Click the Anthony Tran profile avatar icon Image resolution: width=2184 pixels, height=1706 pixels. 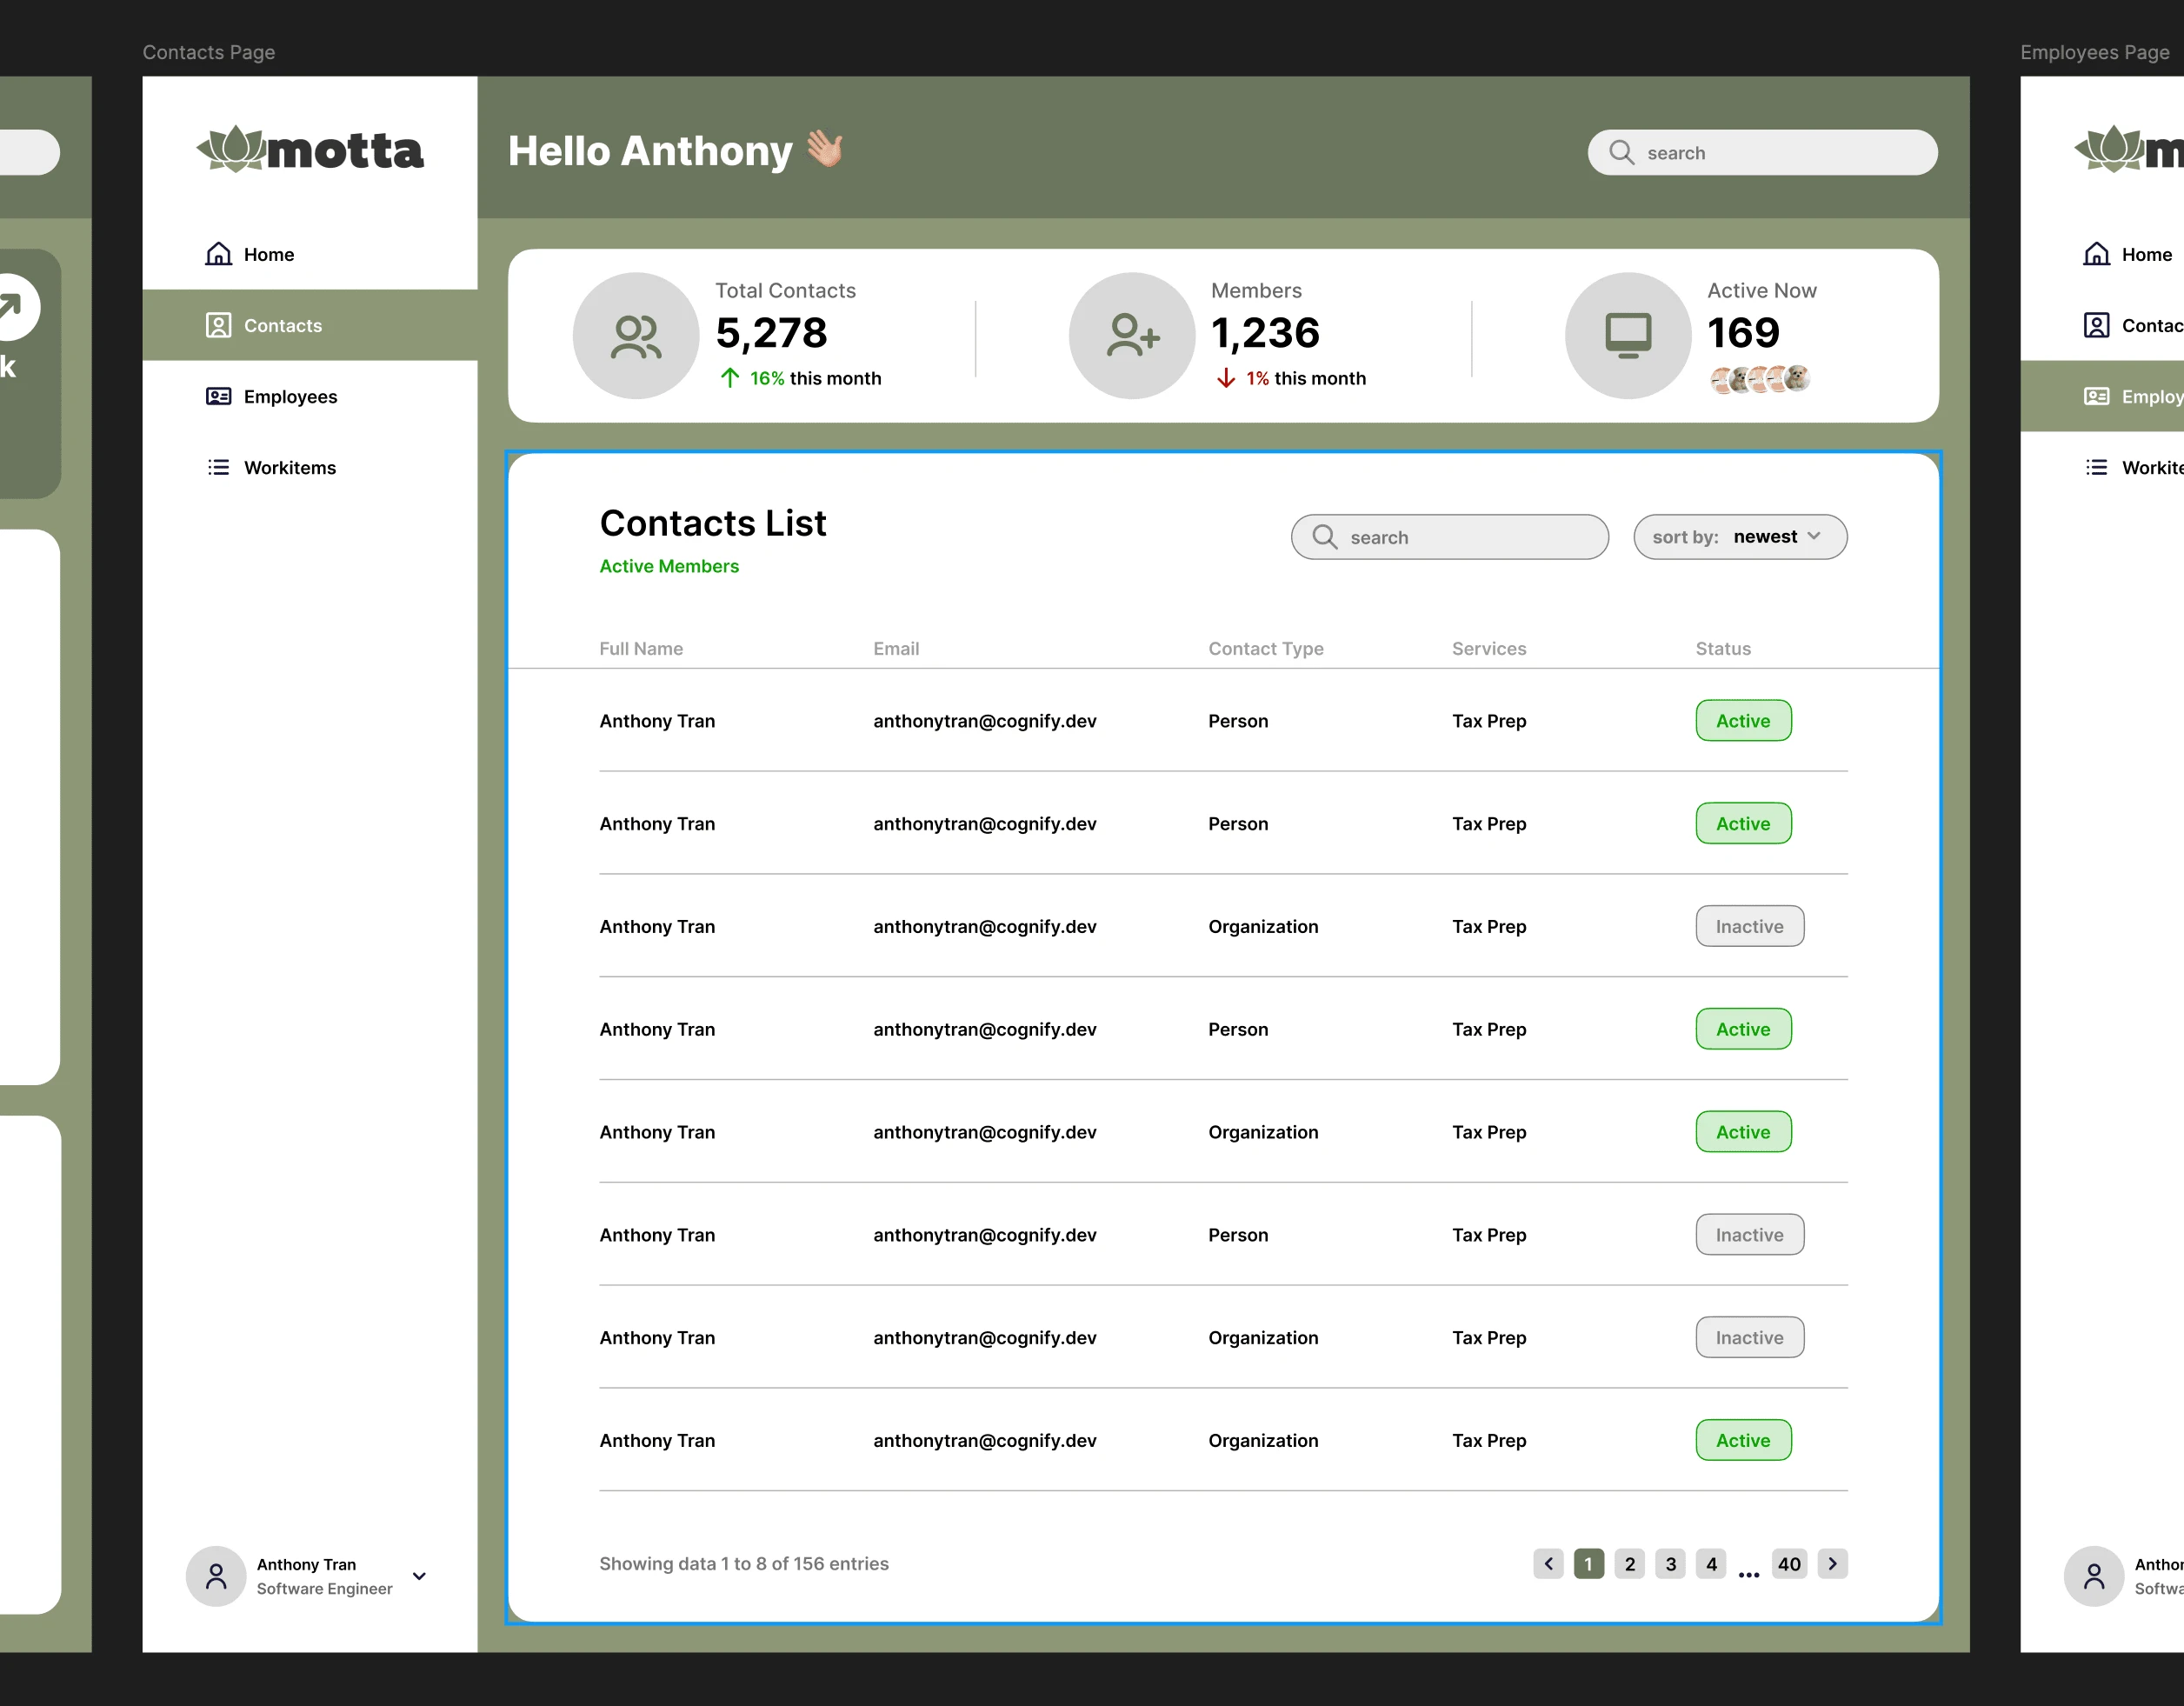tap(216, 1576)
